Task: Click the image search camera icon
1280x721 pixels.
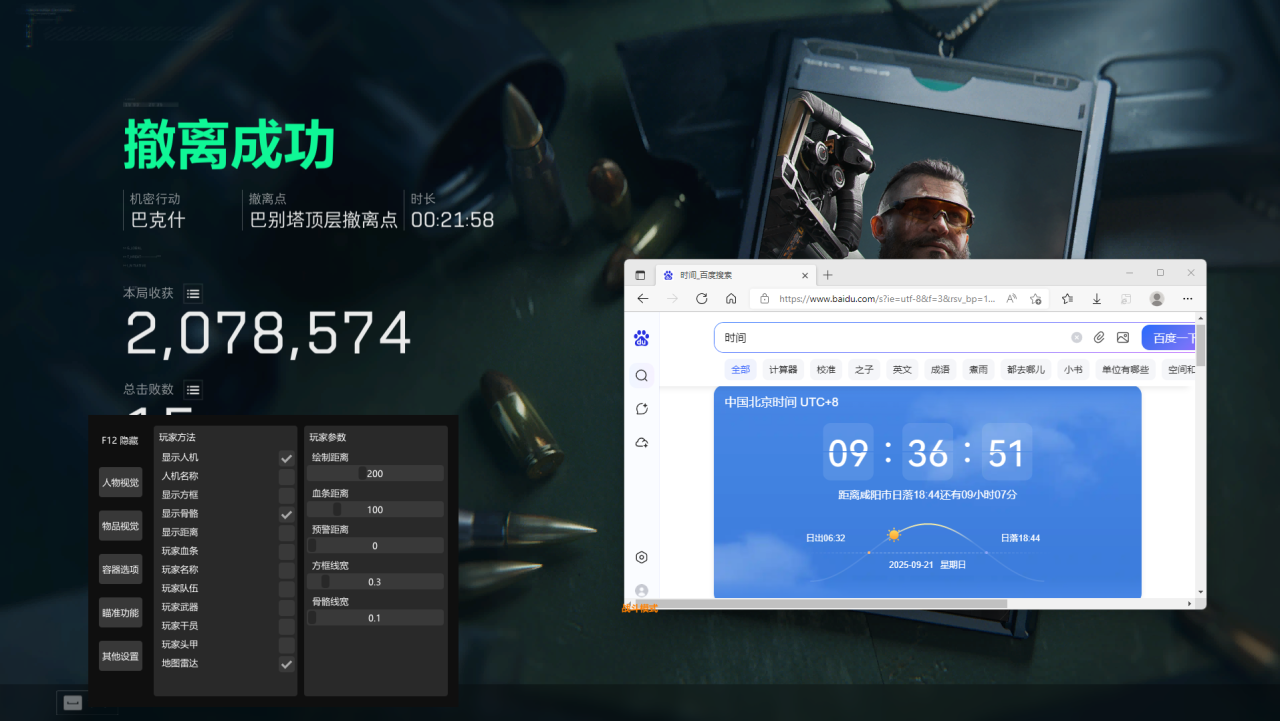Action: pyautogui.click(x=1123, y=338)
